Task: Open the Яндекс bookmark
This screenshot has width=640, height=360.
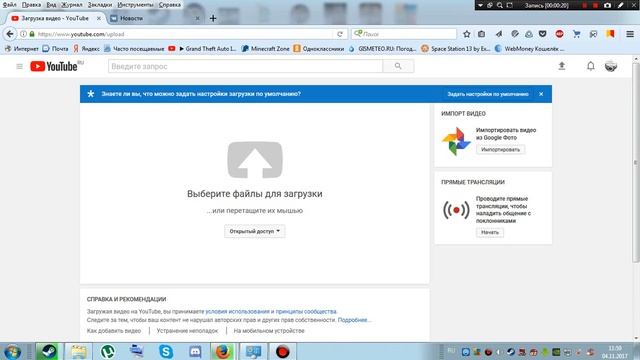Action: point(86,49)
